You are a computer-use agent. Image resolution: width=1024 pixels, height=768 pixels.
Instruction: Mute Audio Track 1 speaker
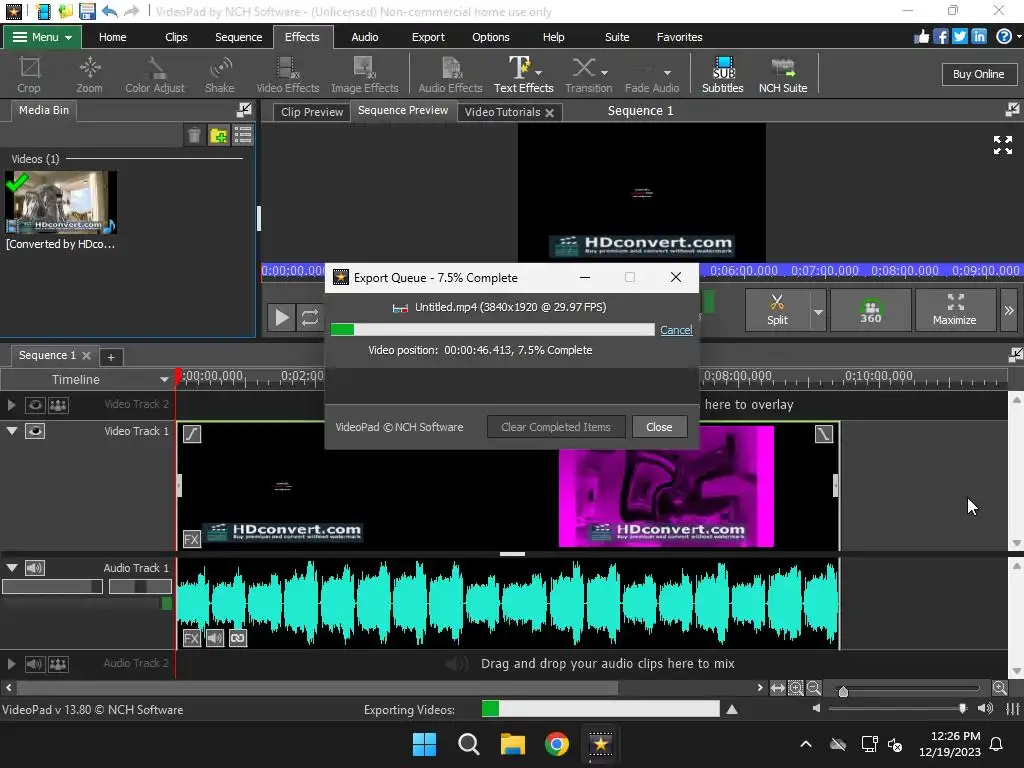35,568
